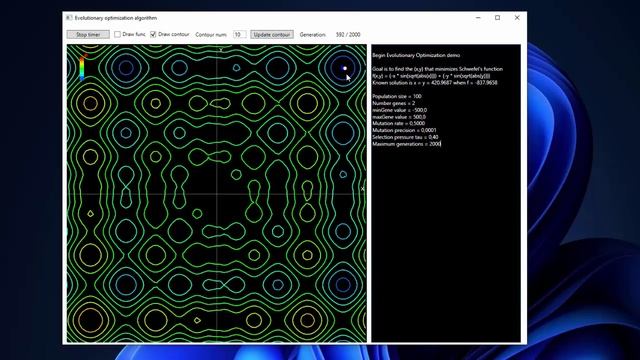Click the app icon in title bar
Screen dimensions: 640x360
[69, 18]
